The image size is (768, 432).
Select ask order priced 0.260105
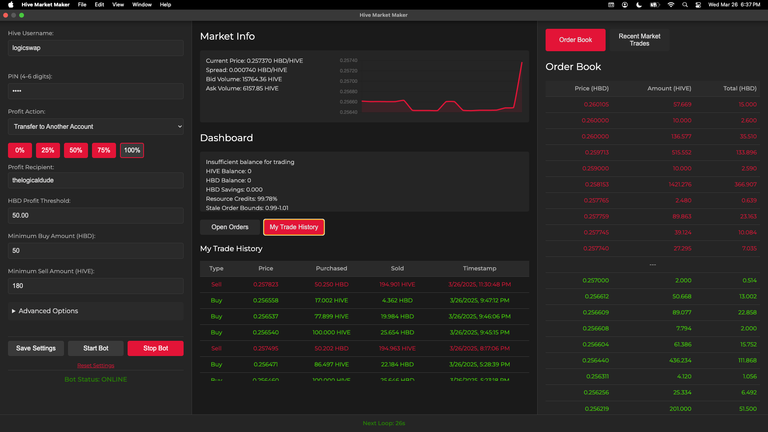tap(652, 104)
